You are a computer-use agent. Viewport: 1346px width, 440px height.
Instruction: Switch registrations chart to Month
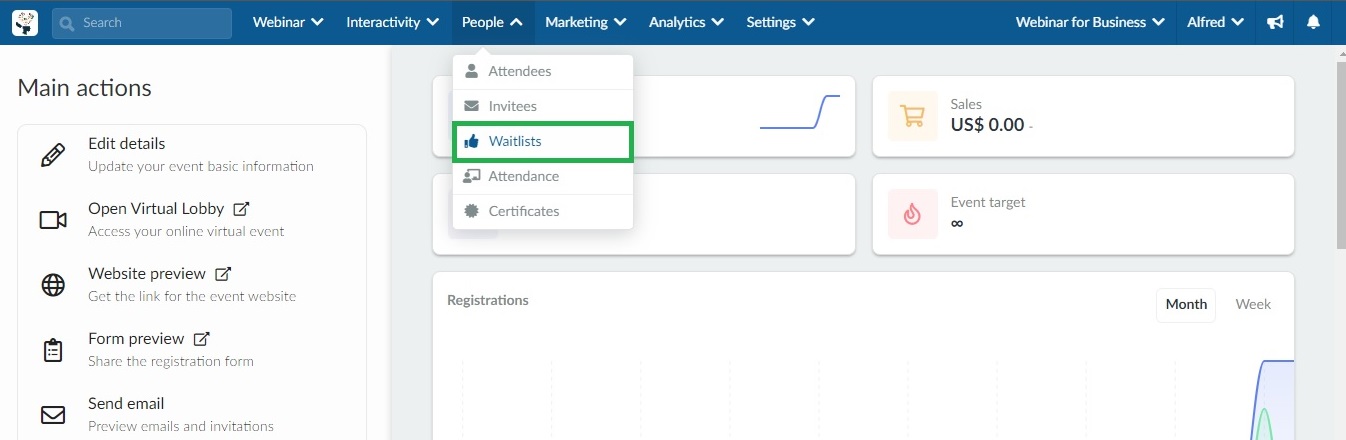pos(1186,305)
